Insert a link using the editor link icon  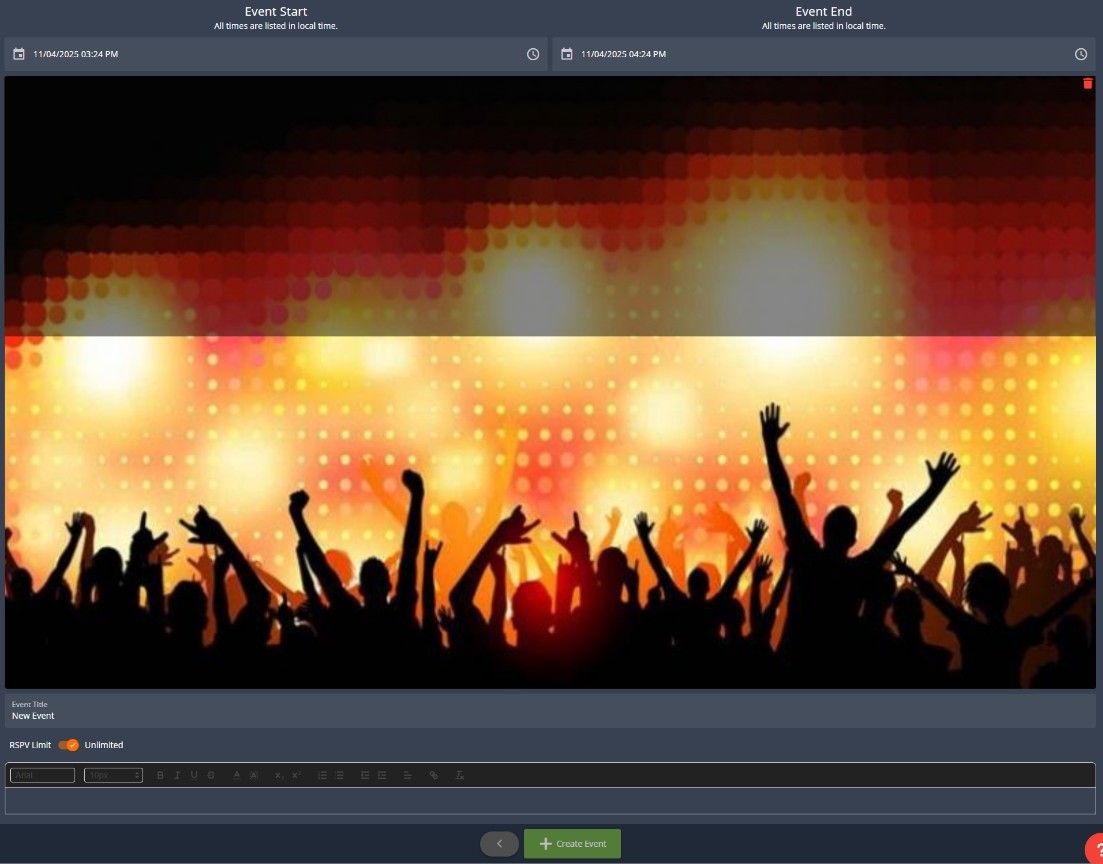tap(433, 775)
